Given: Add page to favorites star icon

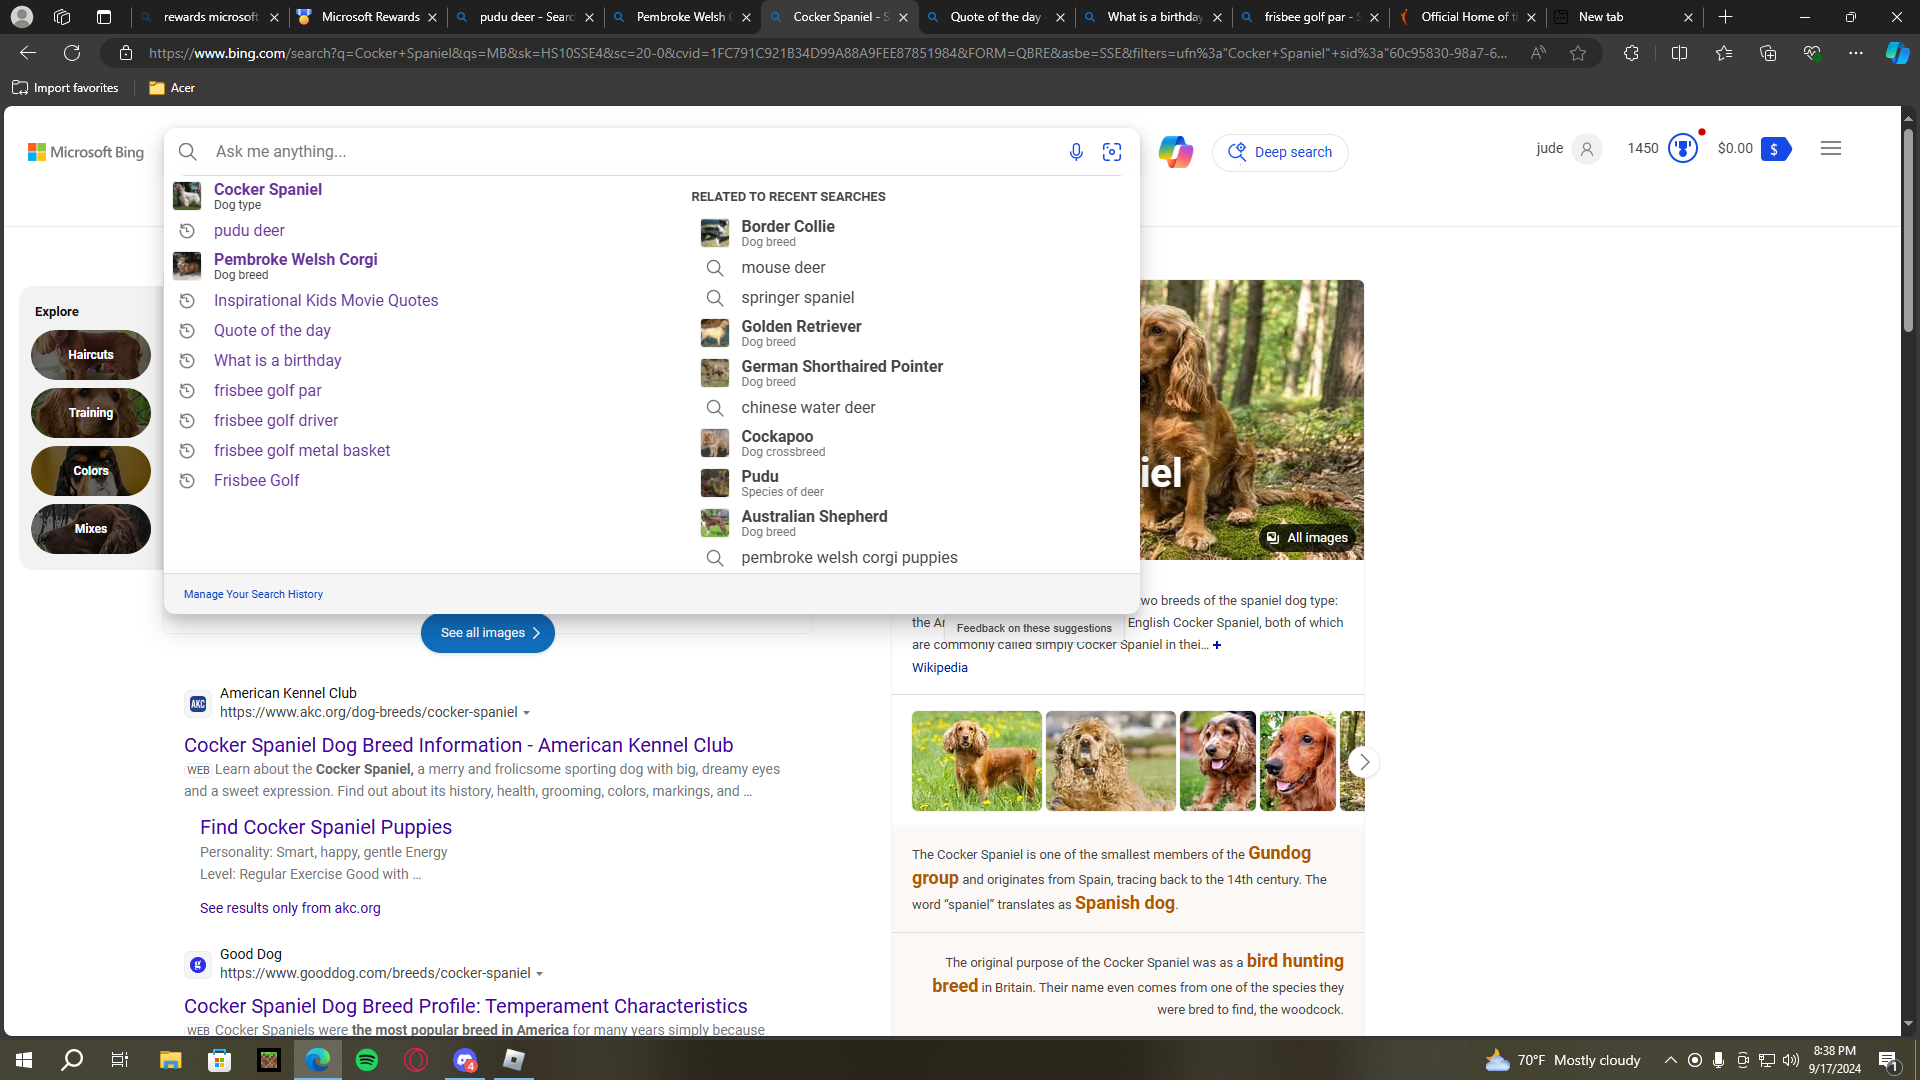Looking at the screenshot, I should (x=1578, y=53).
